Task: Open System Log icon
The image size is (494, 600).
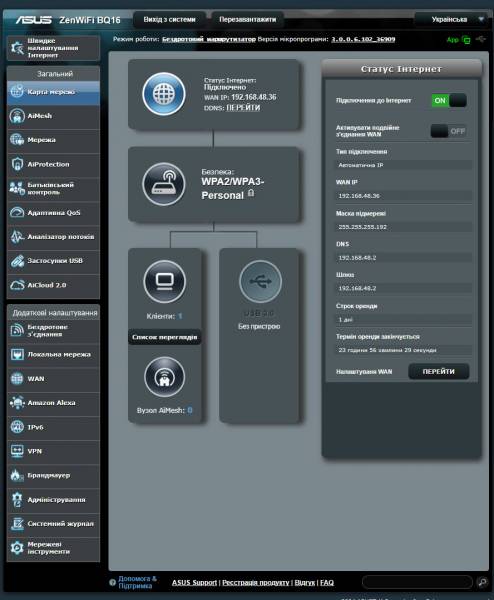Action: pos(17,524)
